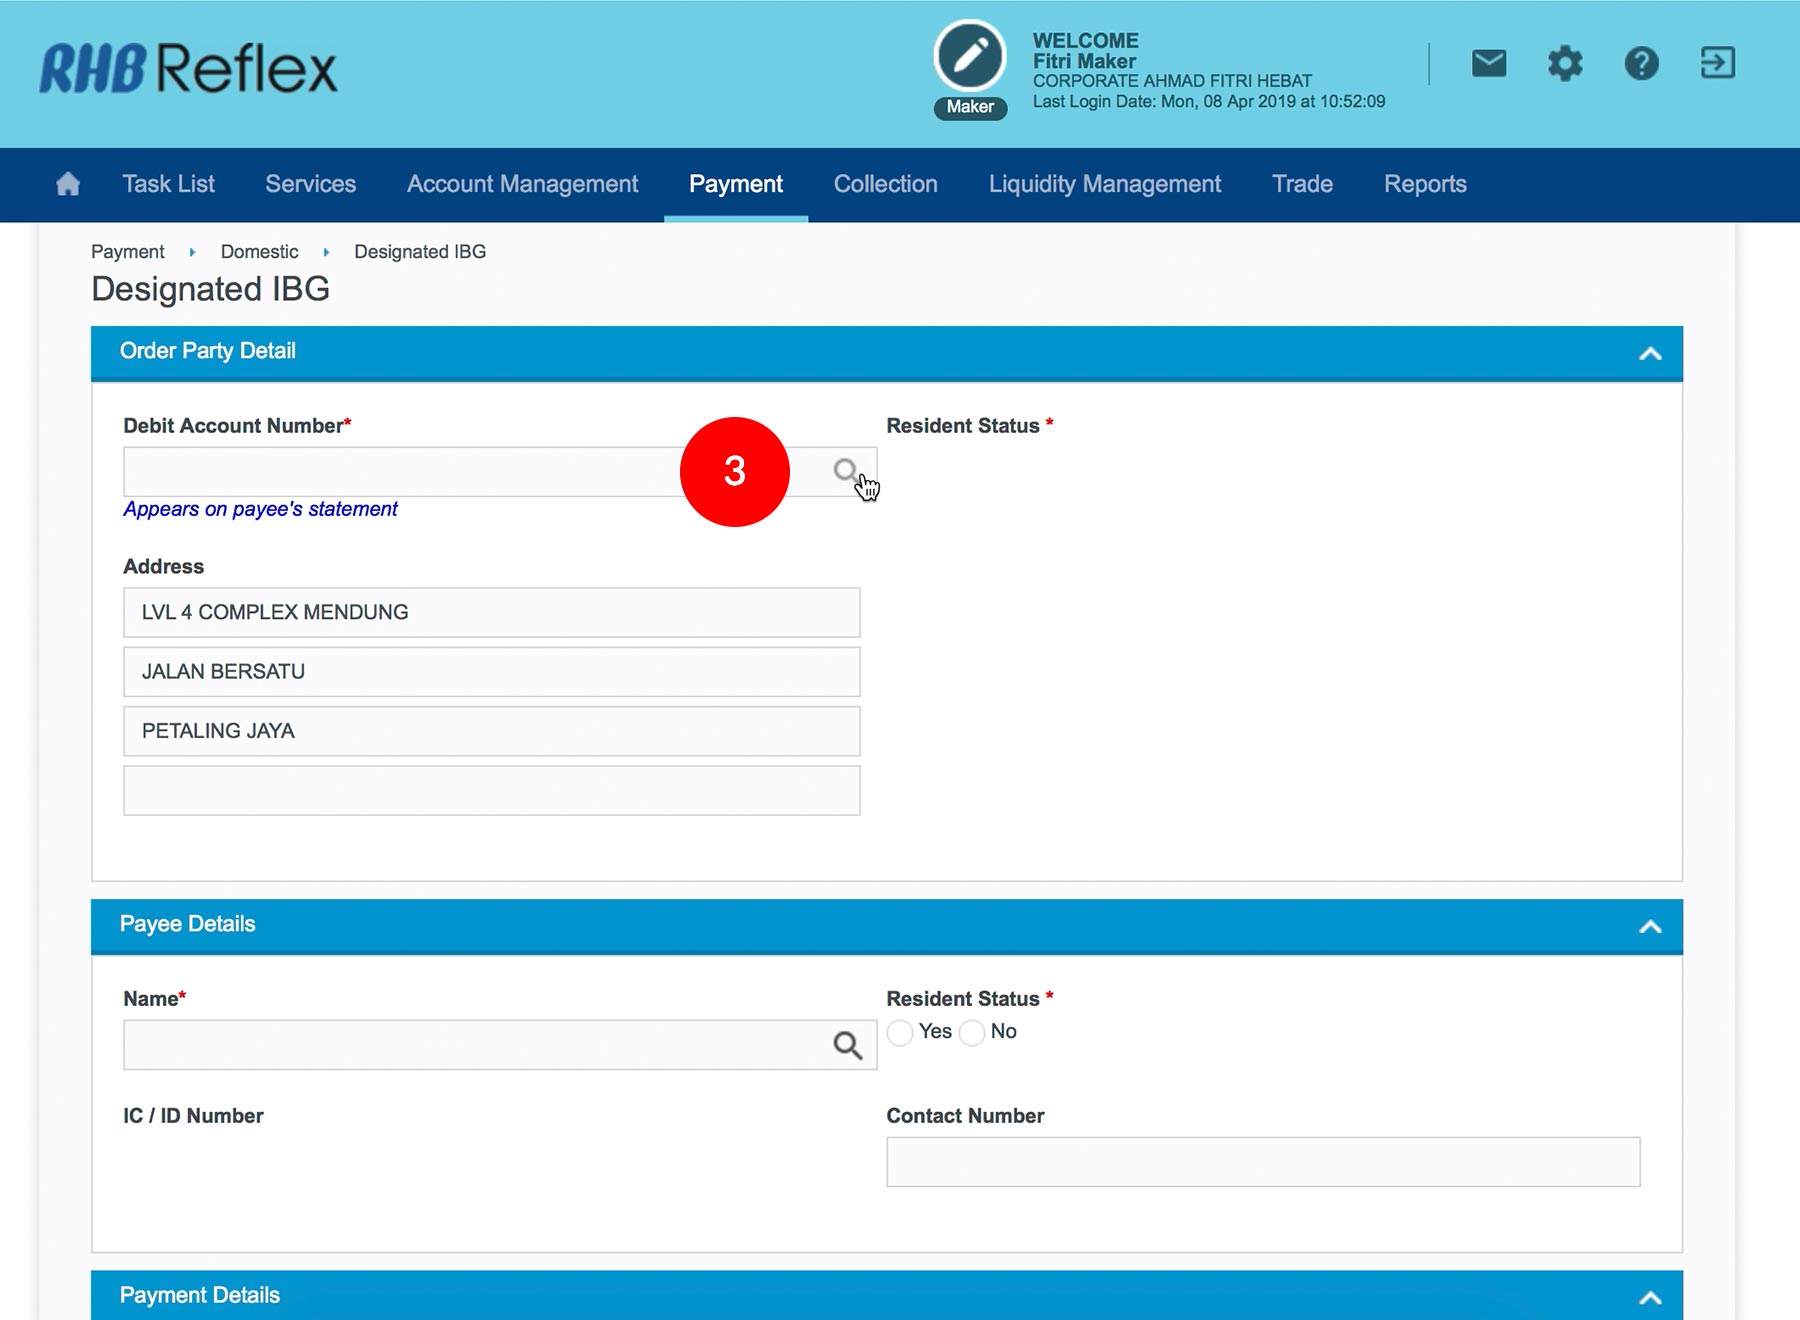Viewport: 1800px width, 1320px height.
Task: Collapse the Payment Details section
Action: [1650, 1297]
